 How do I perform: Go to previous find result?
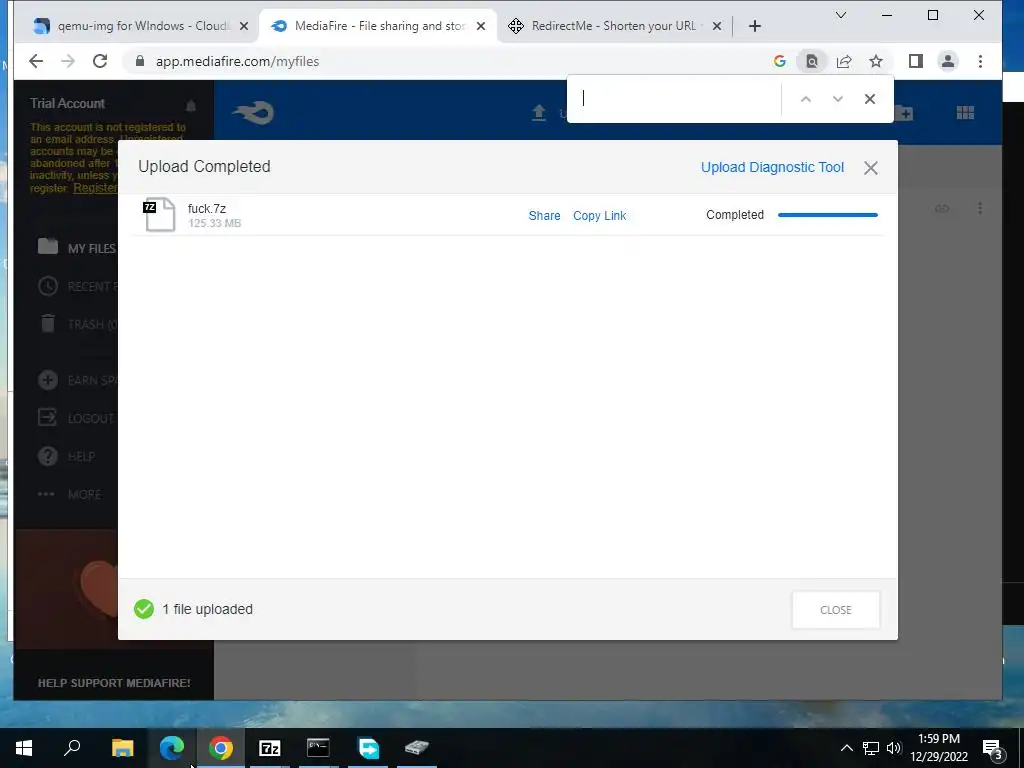click(806, 99)
